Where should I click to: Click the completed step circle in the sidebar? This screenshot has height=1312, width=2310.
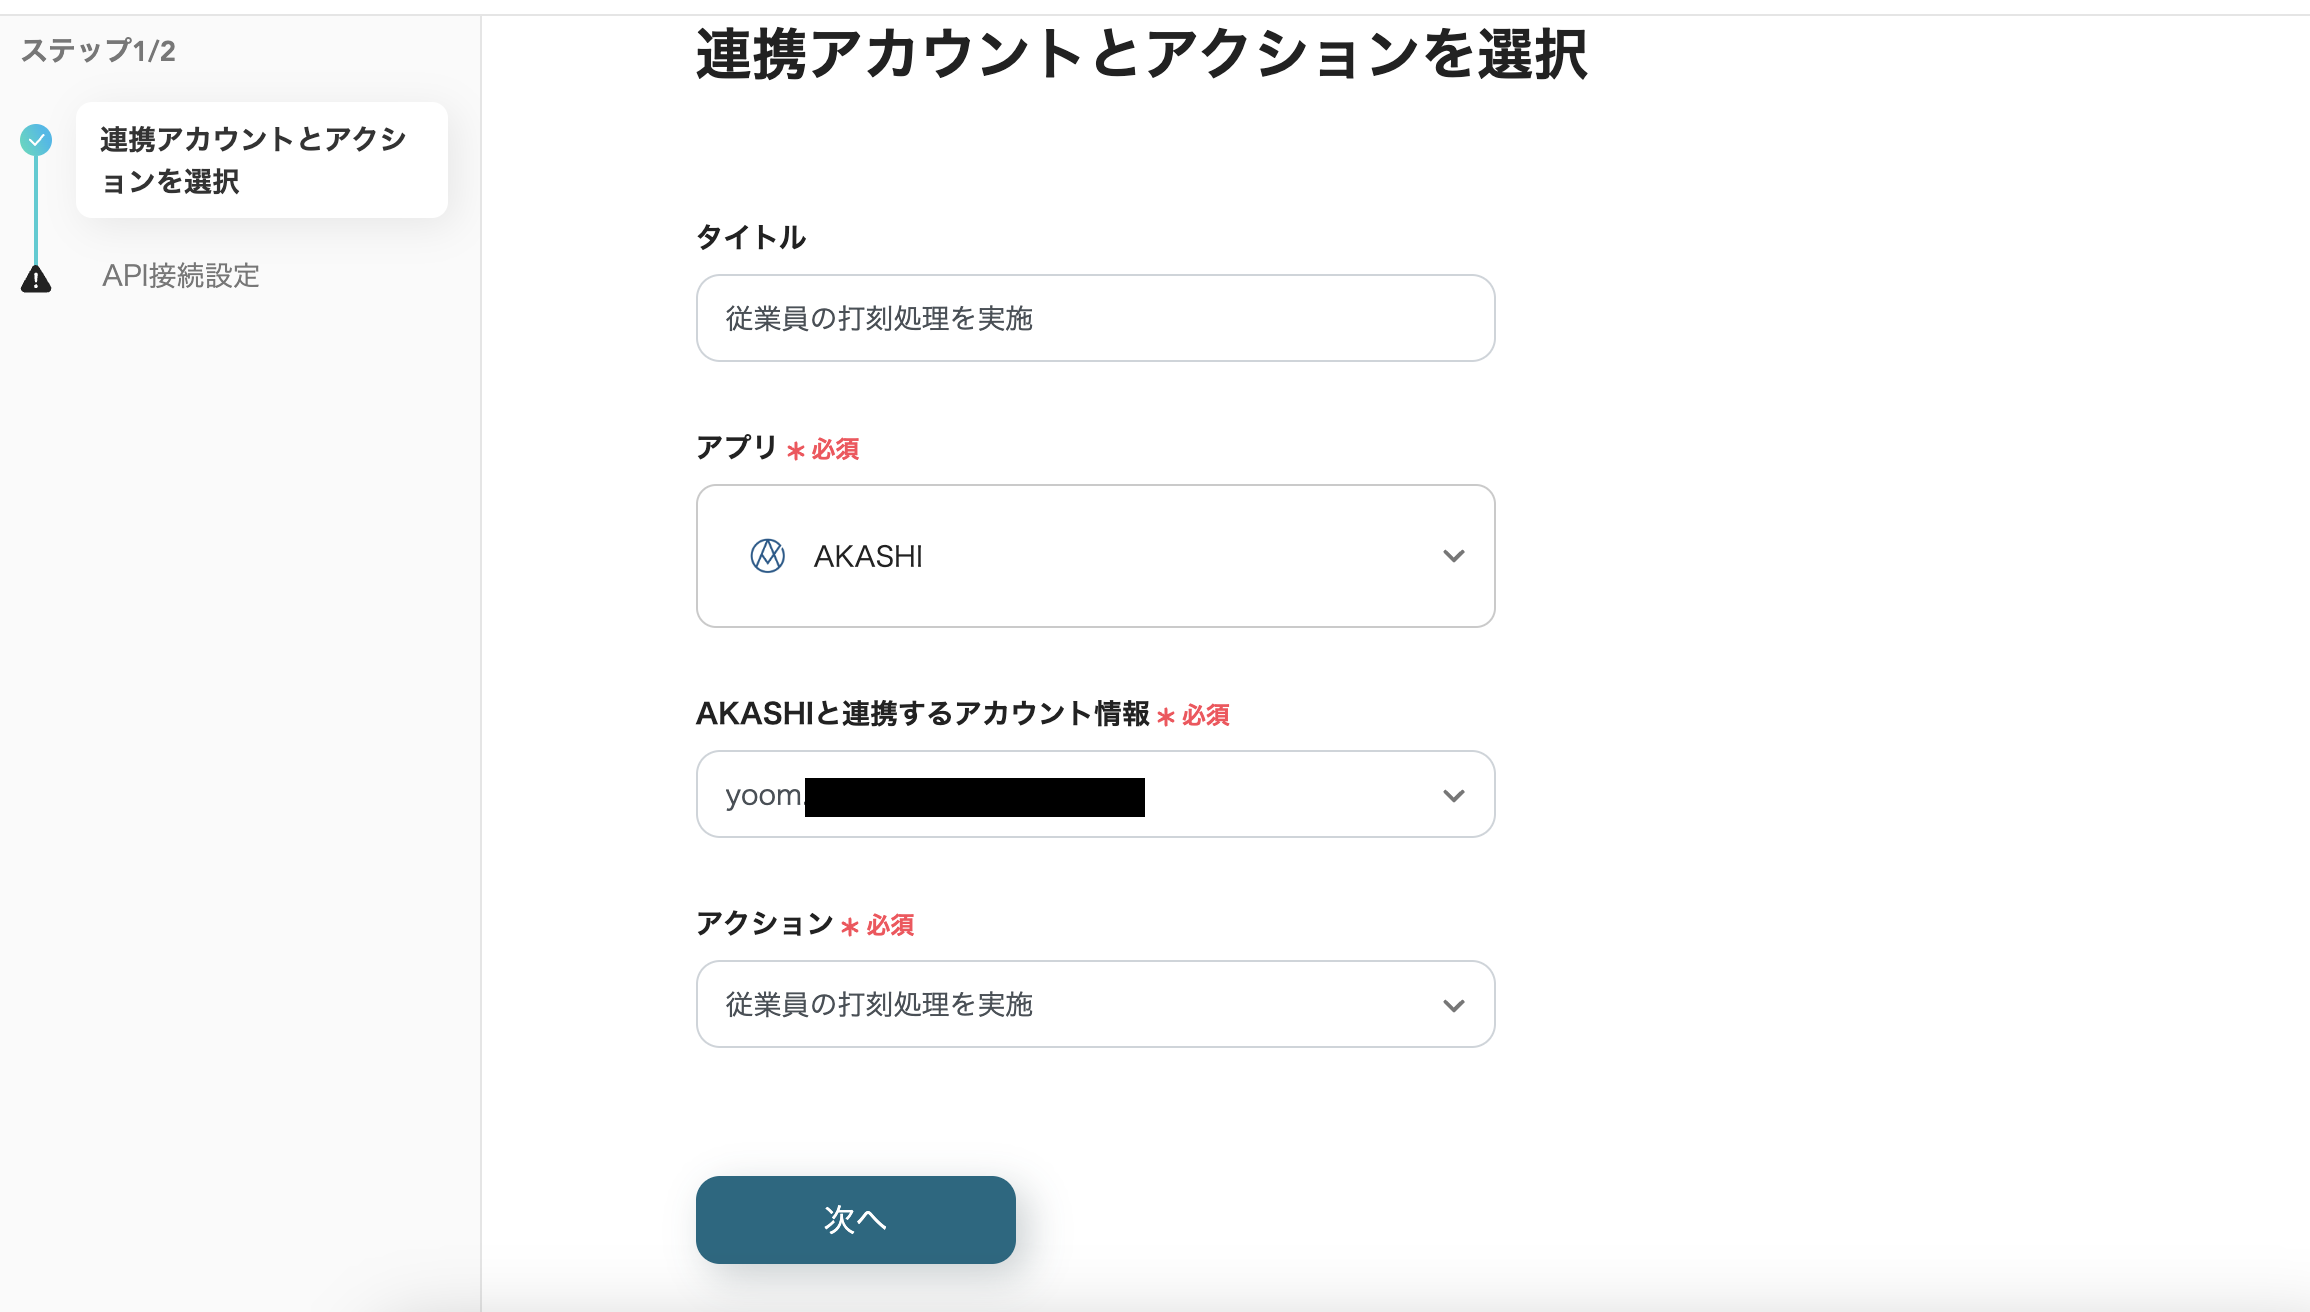(36, 140)
